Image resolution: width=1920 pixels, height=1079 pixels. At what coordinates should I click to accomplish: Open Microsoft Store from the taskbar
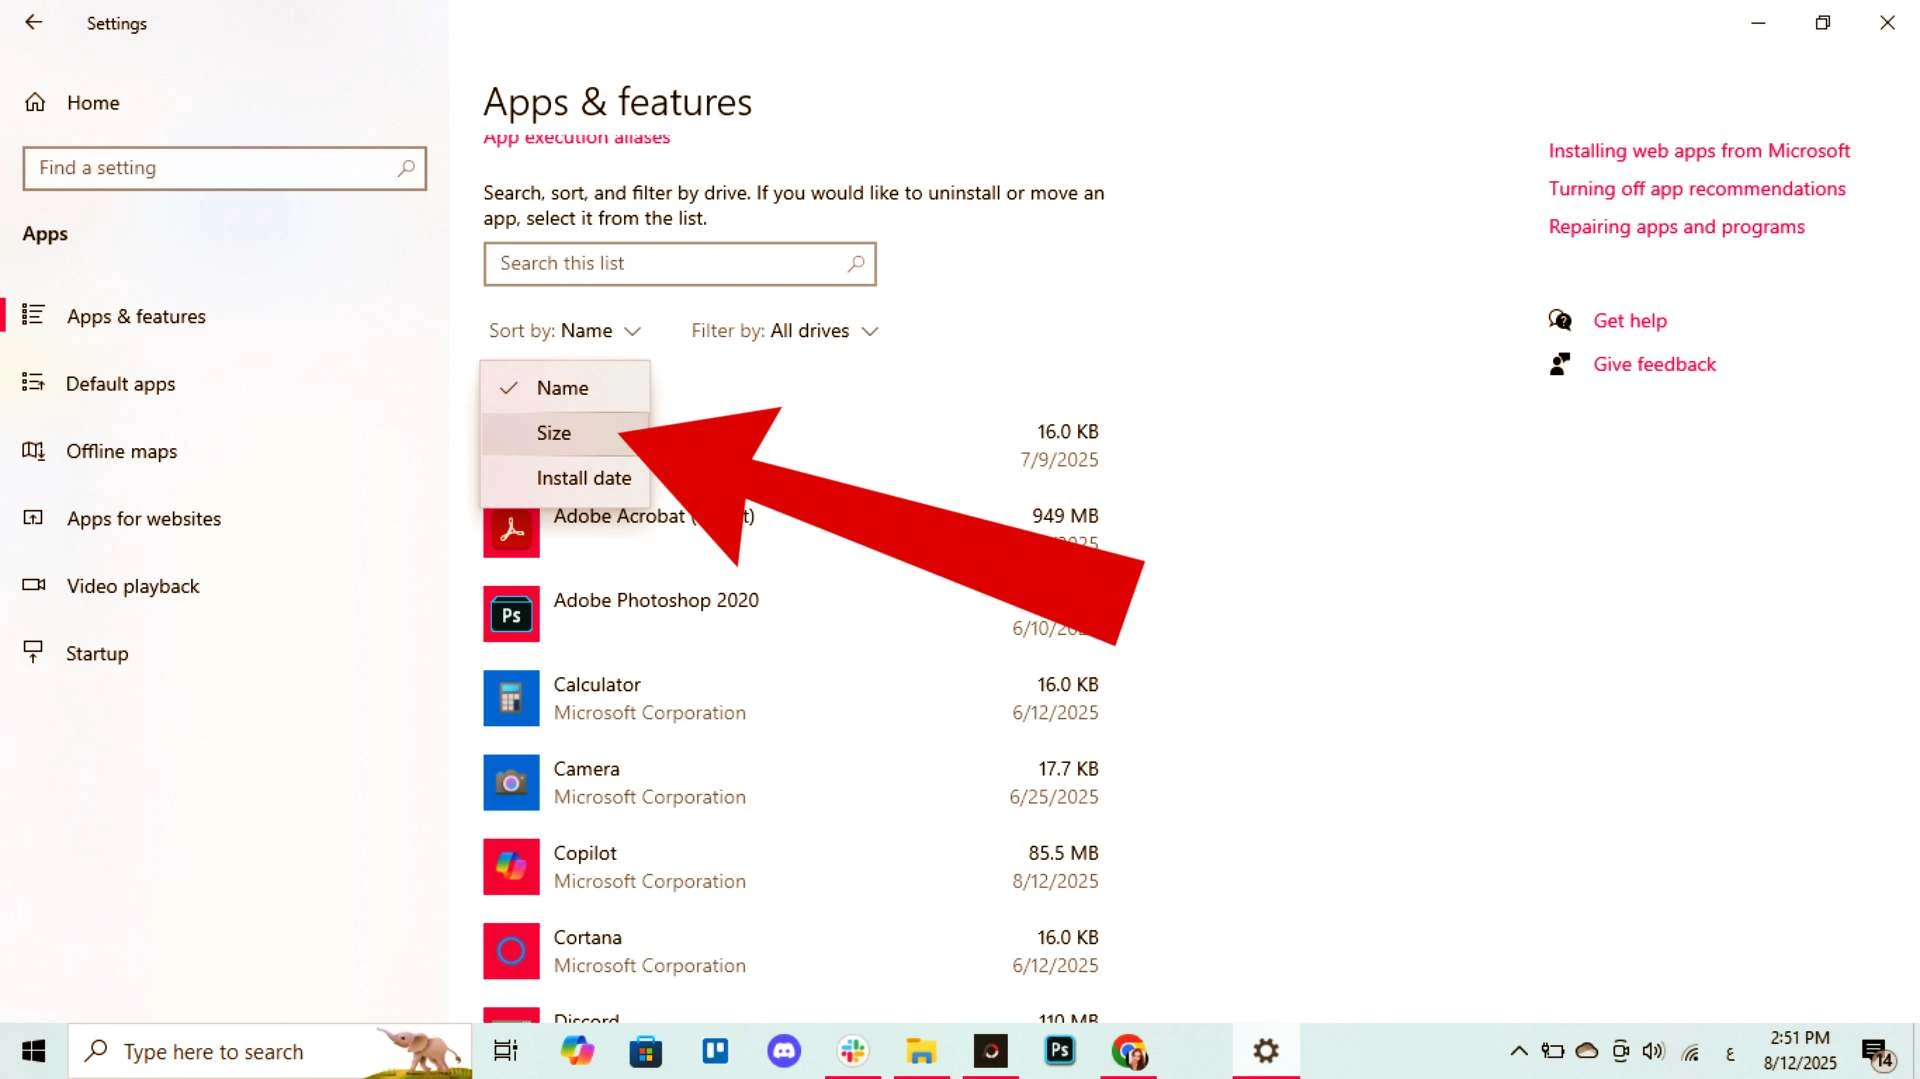[x=646, y=1051]
